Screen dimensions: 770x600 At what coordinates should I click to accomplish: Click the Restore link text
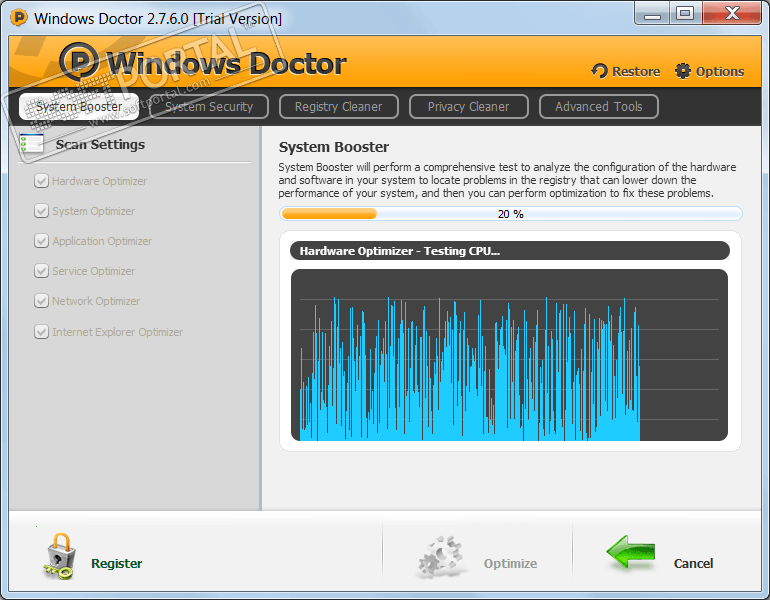(x=636, y=72)
